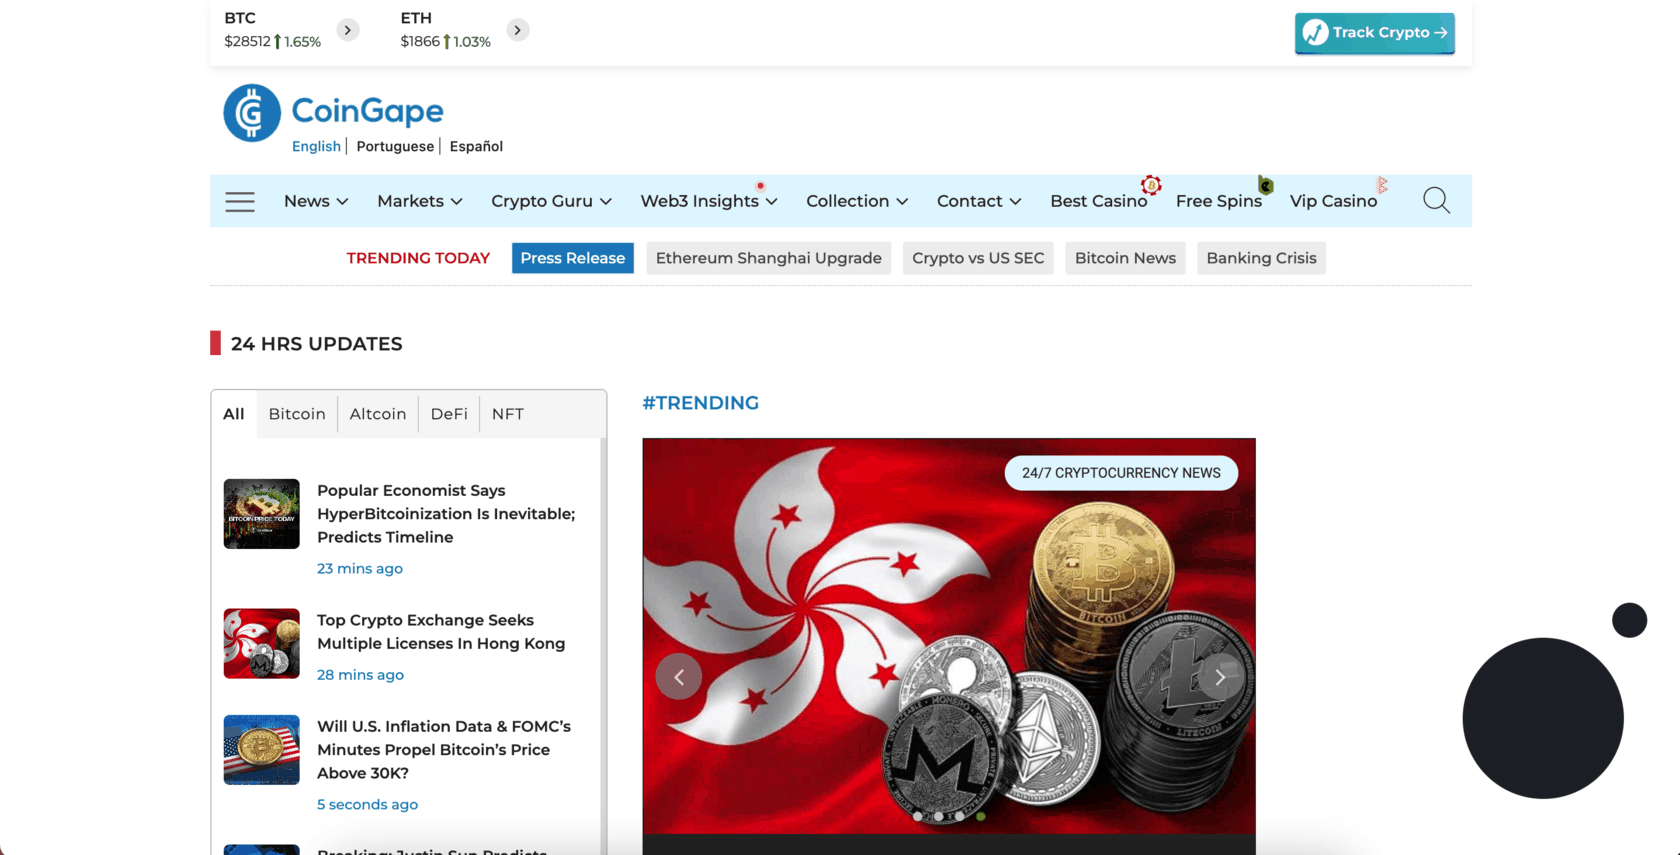Switch to the Bitcoin tab
The height and width of the screenshot is (855, 1680).
(x=297, y=414)
